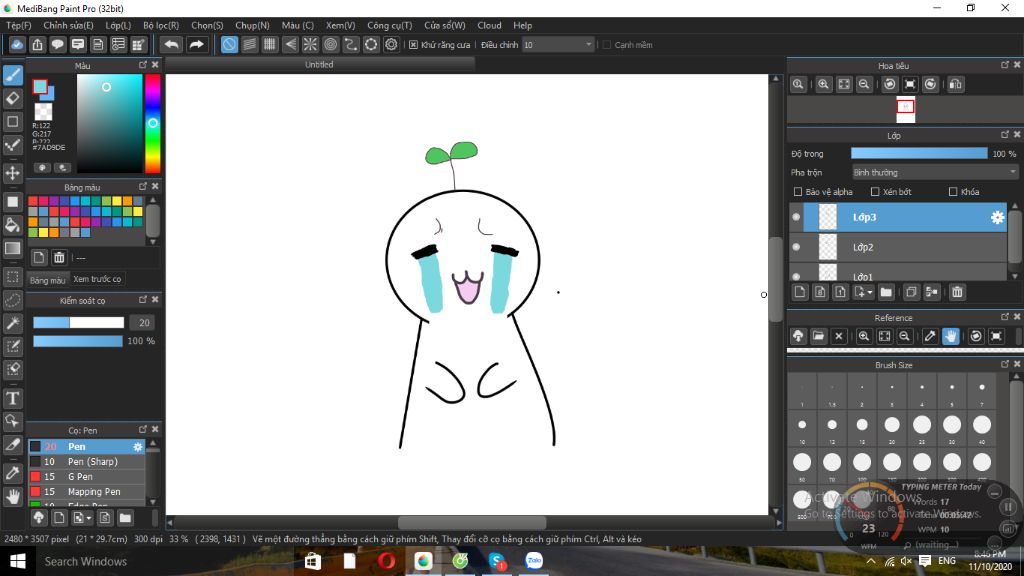
Task: Hide the Lớp3 layer
Action: click(x=796, y=217)
